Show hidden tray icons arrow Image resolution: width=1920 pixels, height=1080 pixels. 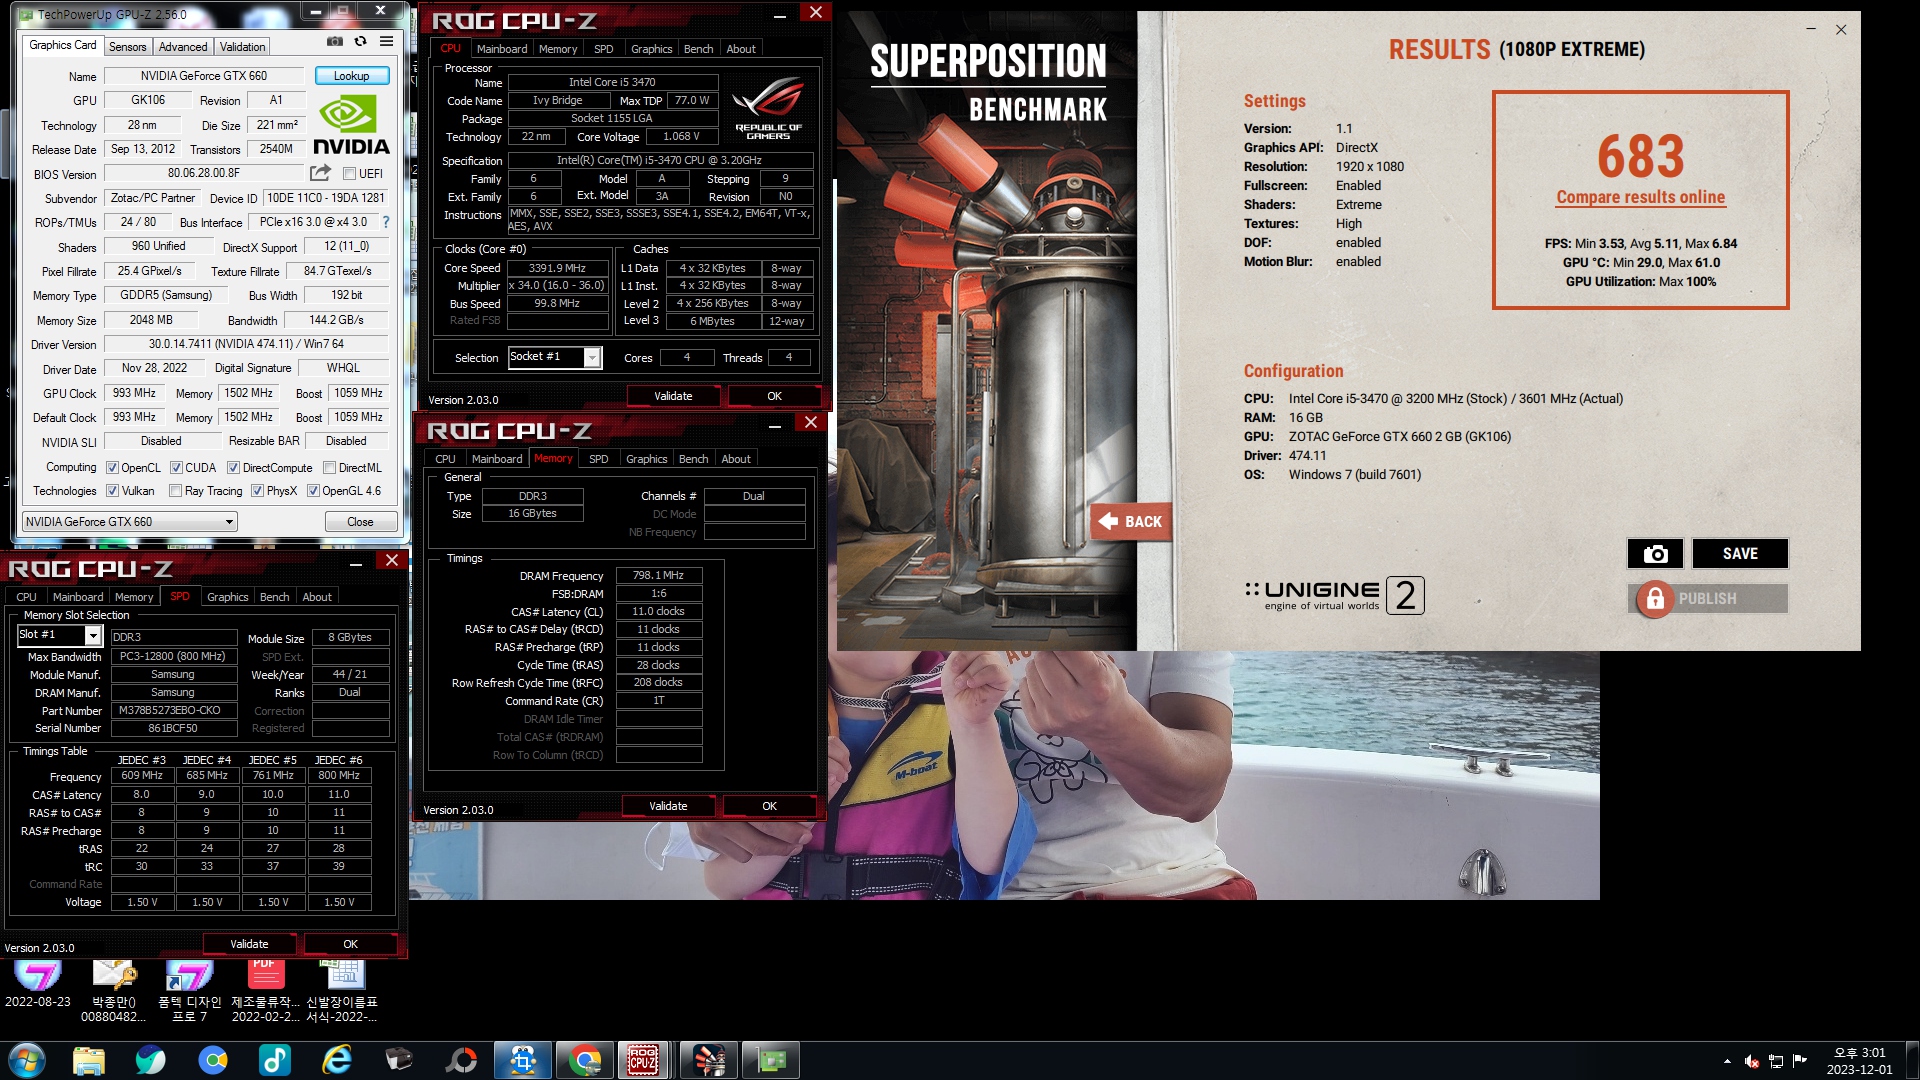1727,1061
